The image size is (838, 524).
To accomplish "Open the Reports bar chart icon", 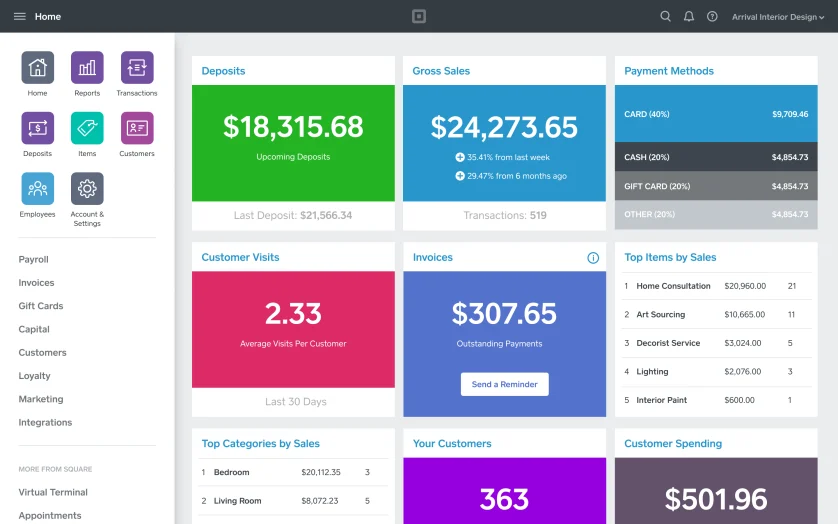I will coord(87,67).
